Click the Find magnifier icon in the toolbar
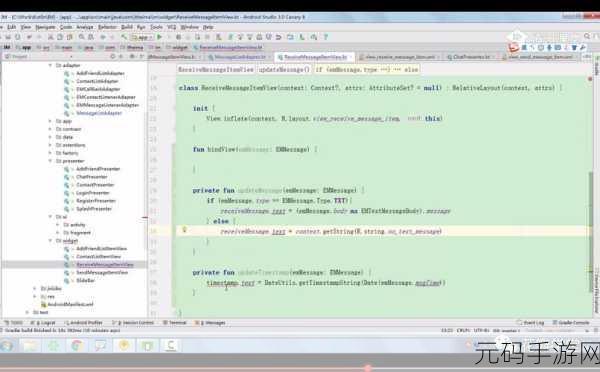 point(82,37)
